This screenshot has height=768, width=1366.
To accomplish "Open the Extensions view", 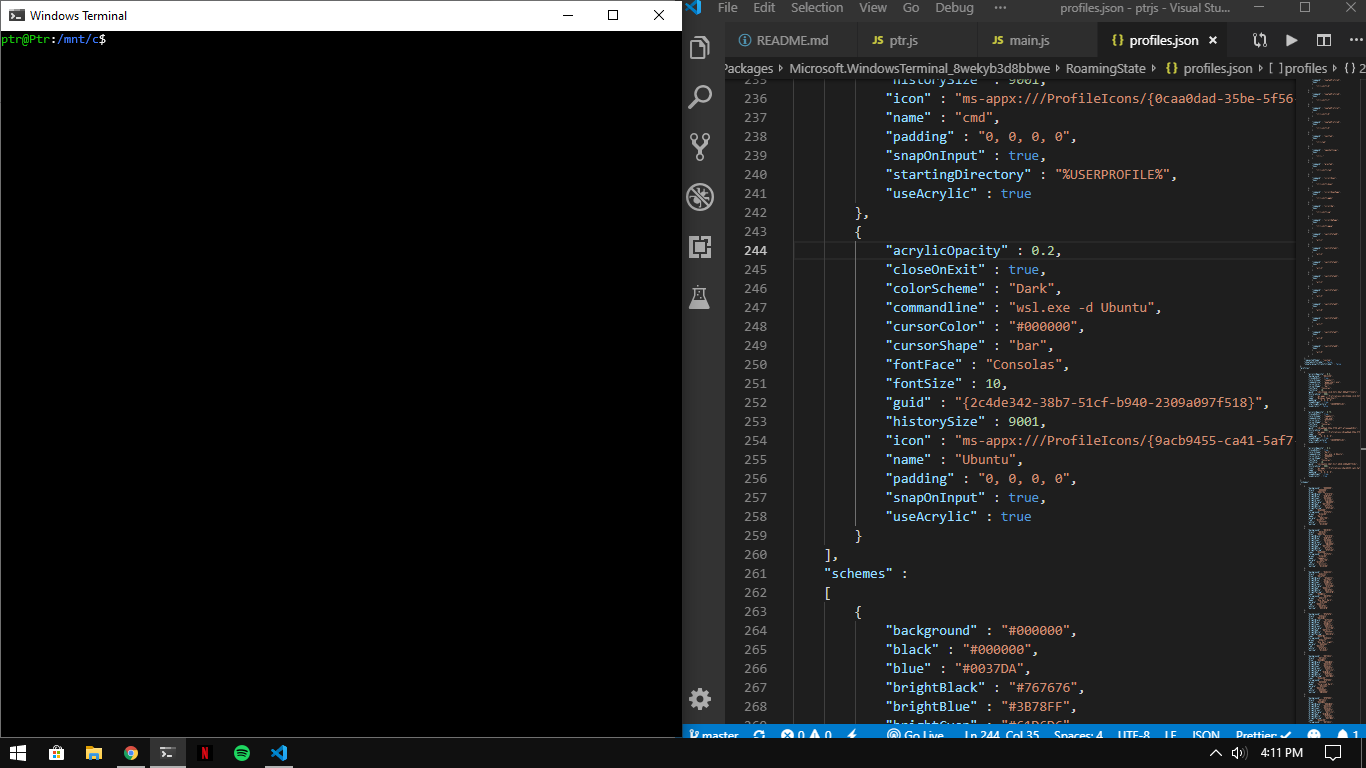I will 700,247.
